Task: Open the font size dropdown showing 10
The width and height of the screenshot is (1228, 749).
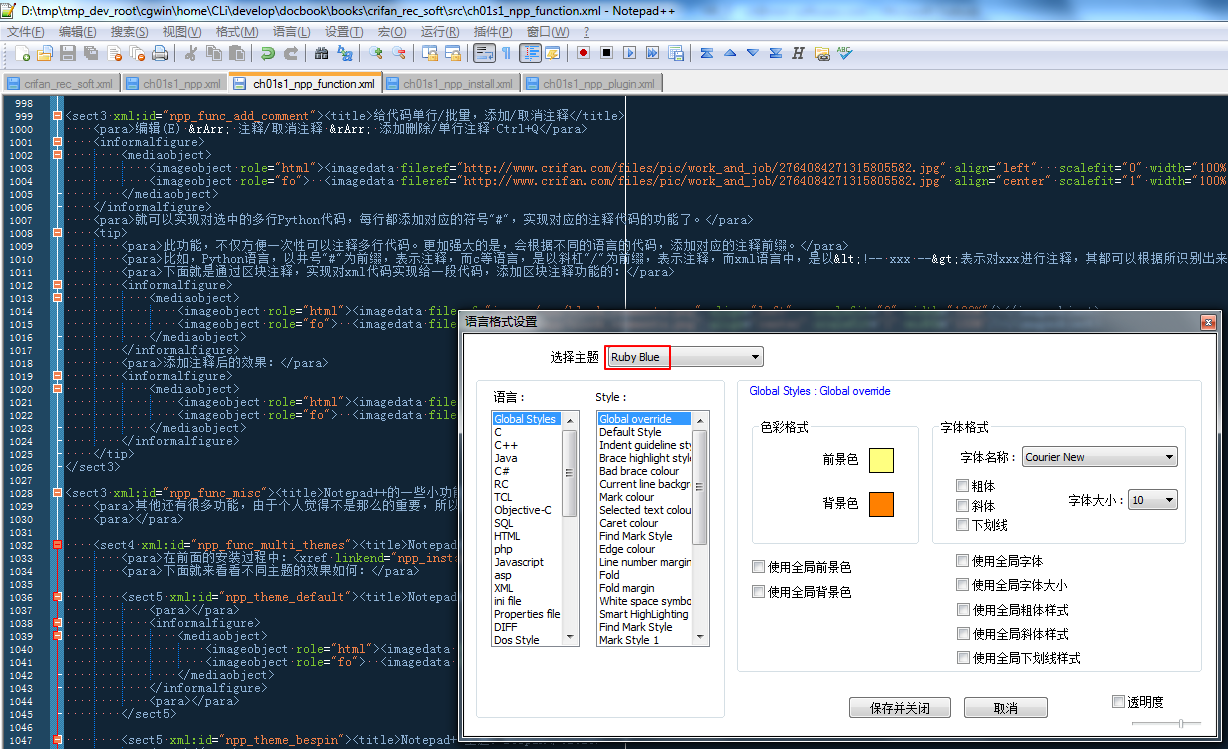Action: [x=1153, y=500]
